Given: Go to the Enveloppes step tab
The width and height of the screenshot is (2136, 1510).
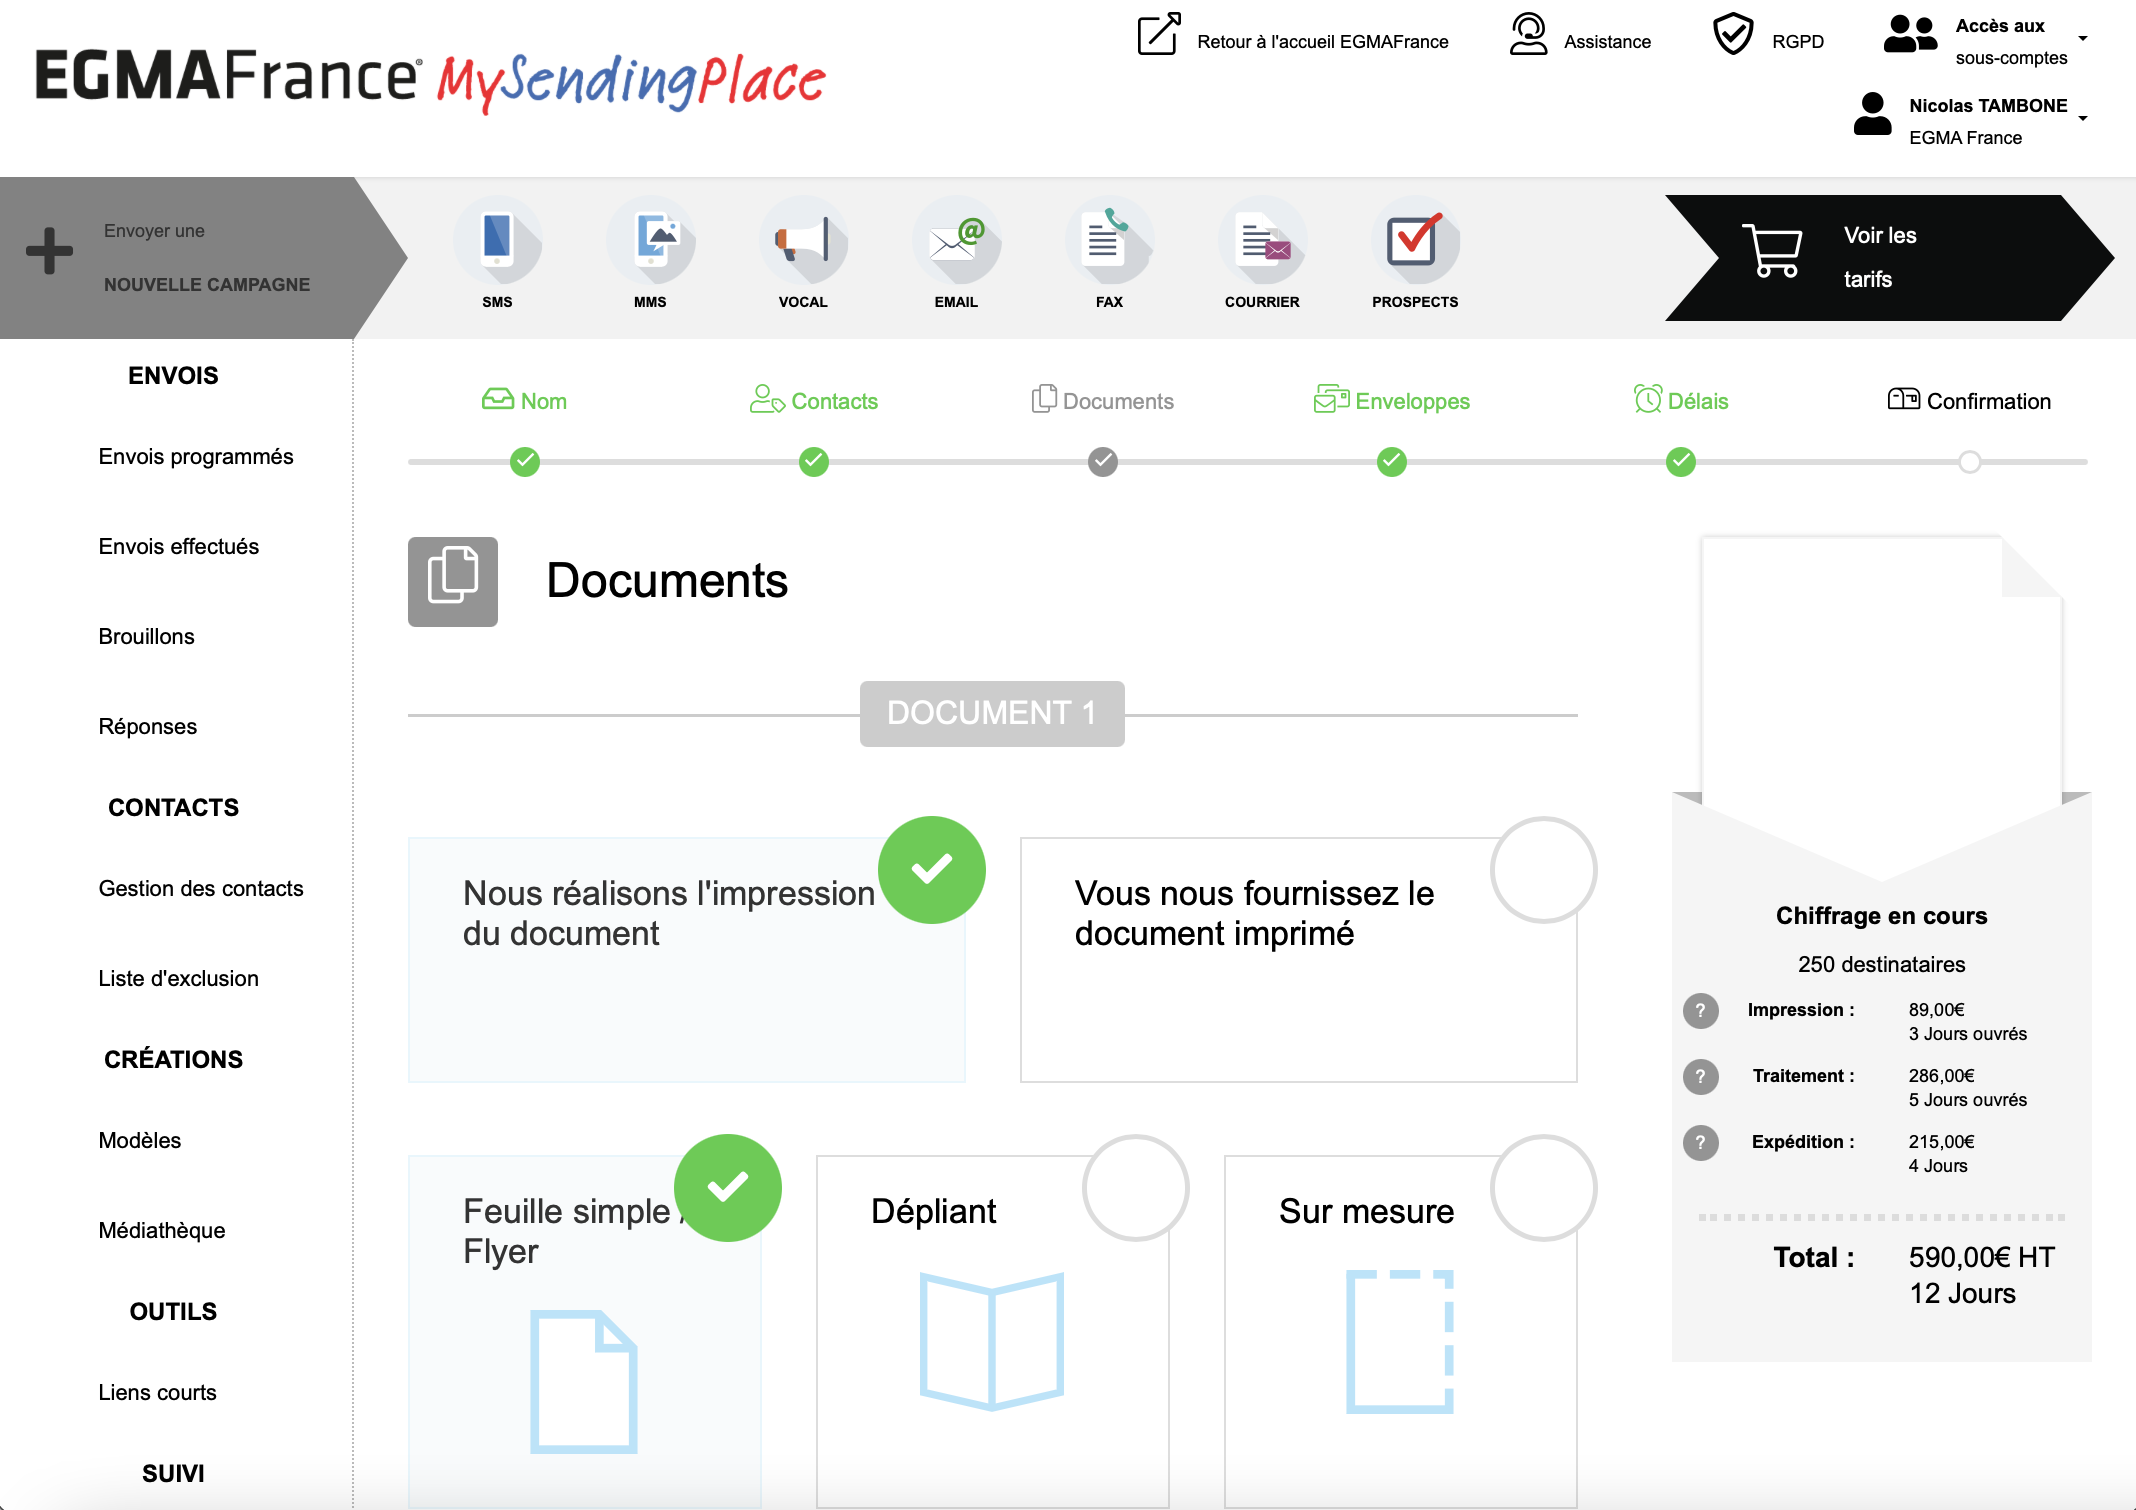Looking at the screenshot, I should [1392, 401].
